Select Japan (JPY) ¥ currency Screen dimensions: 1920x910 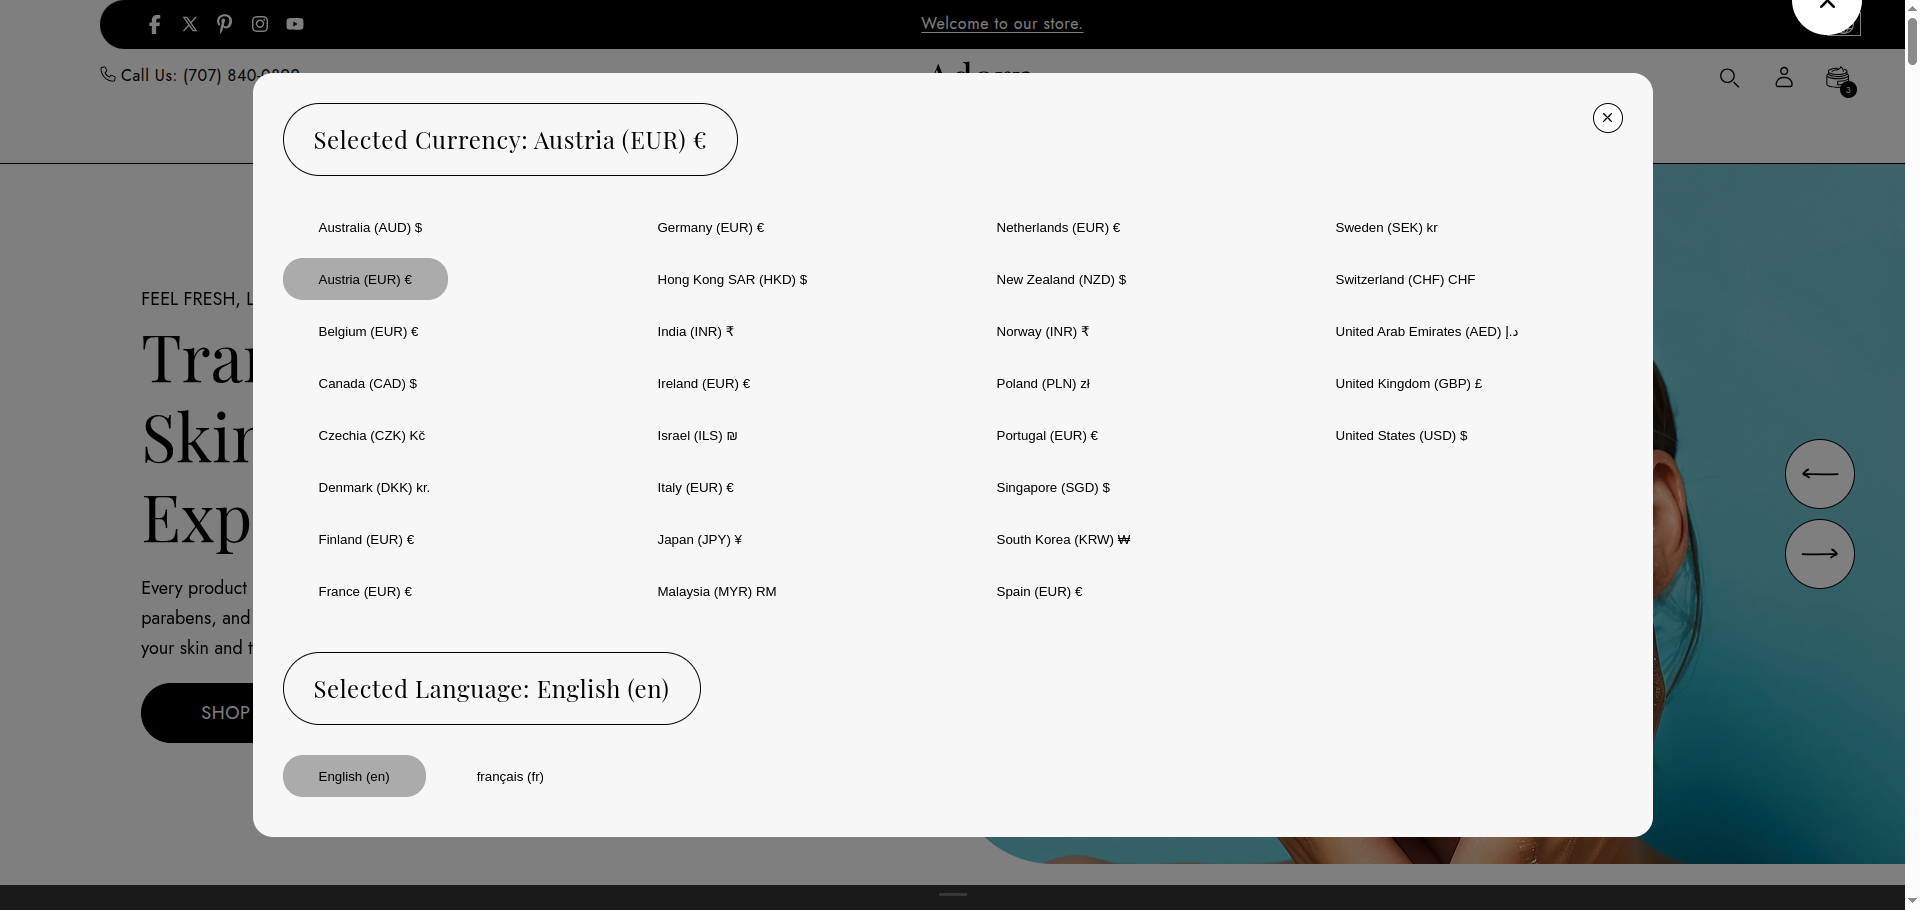coord(699,540)
